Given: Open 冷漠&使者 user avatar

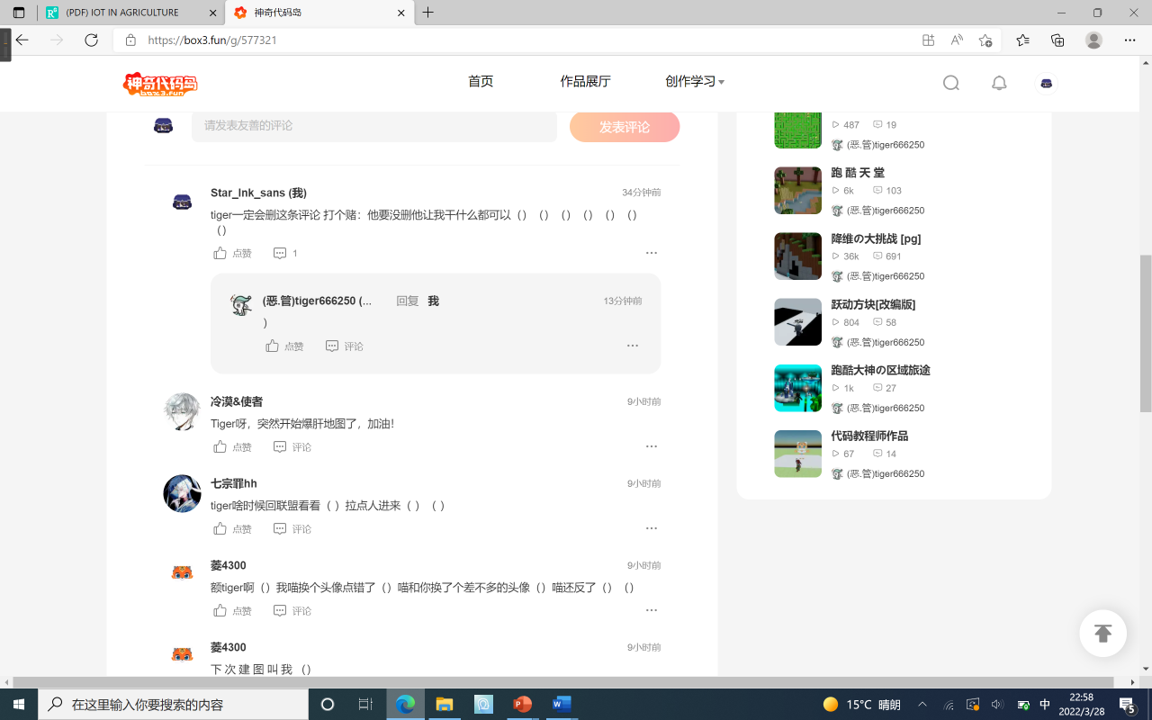Looking at the screenshot, I should coord(181,411).
